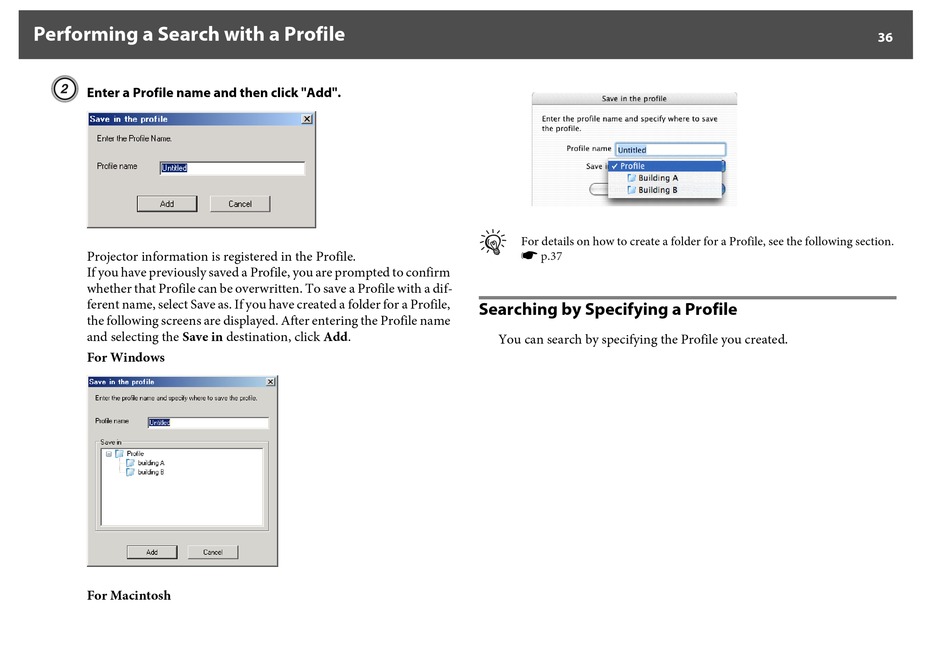Click the "Searching by Specifying a Profile" heading
The width and height of the screenshot is (950, 667).
point(608,310)
